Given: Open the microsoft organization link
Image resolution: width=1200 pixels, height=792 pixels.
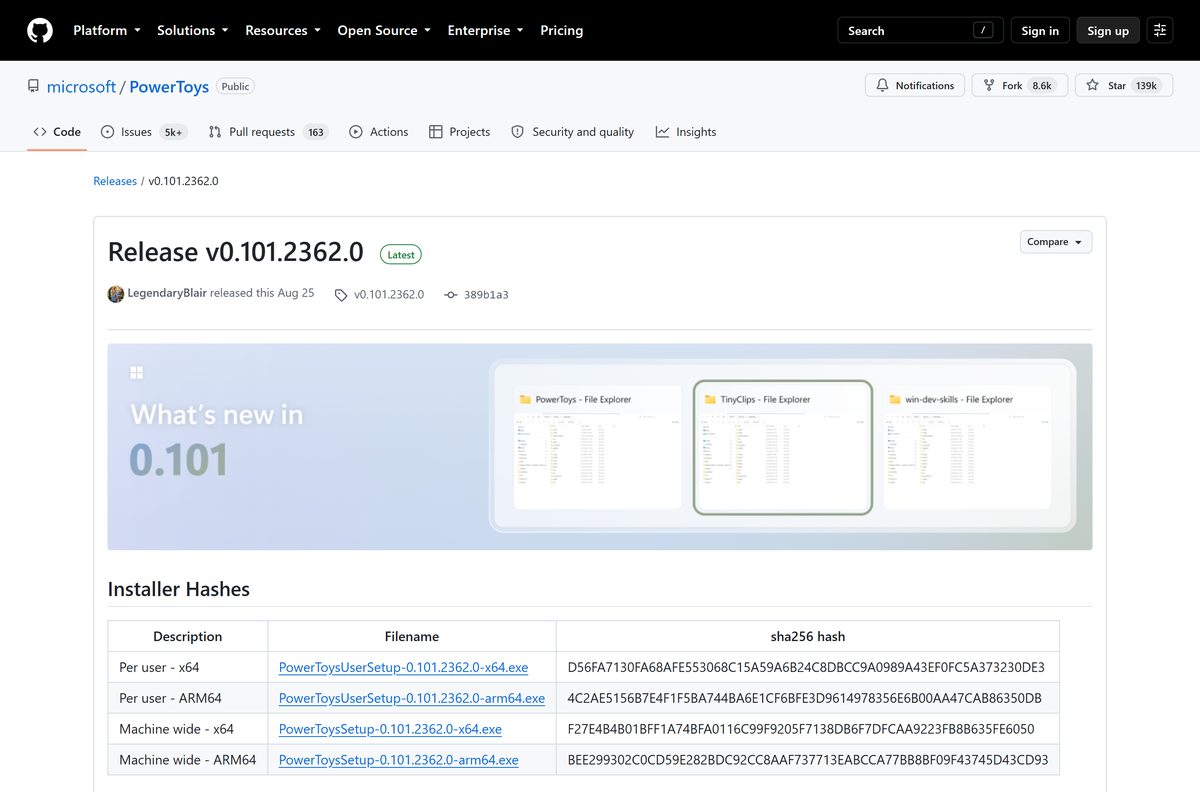Looking at the screenshot, I should point(81,87).
